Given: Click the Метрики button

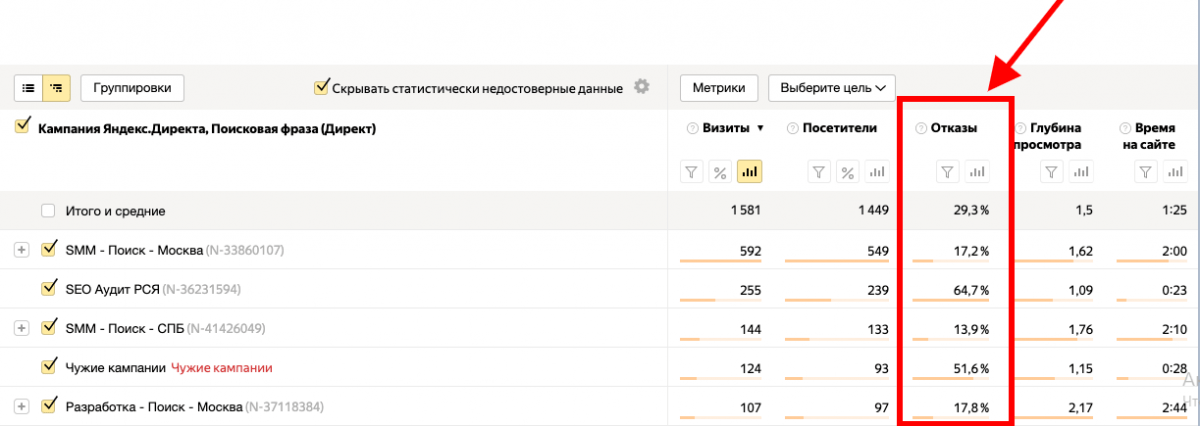Looking at the screenshot, I should 719,88.
